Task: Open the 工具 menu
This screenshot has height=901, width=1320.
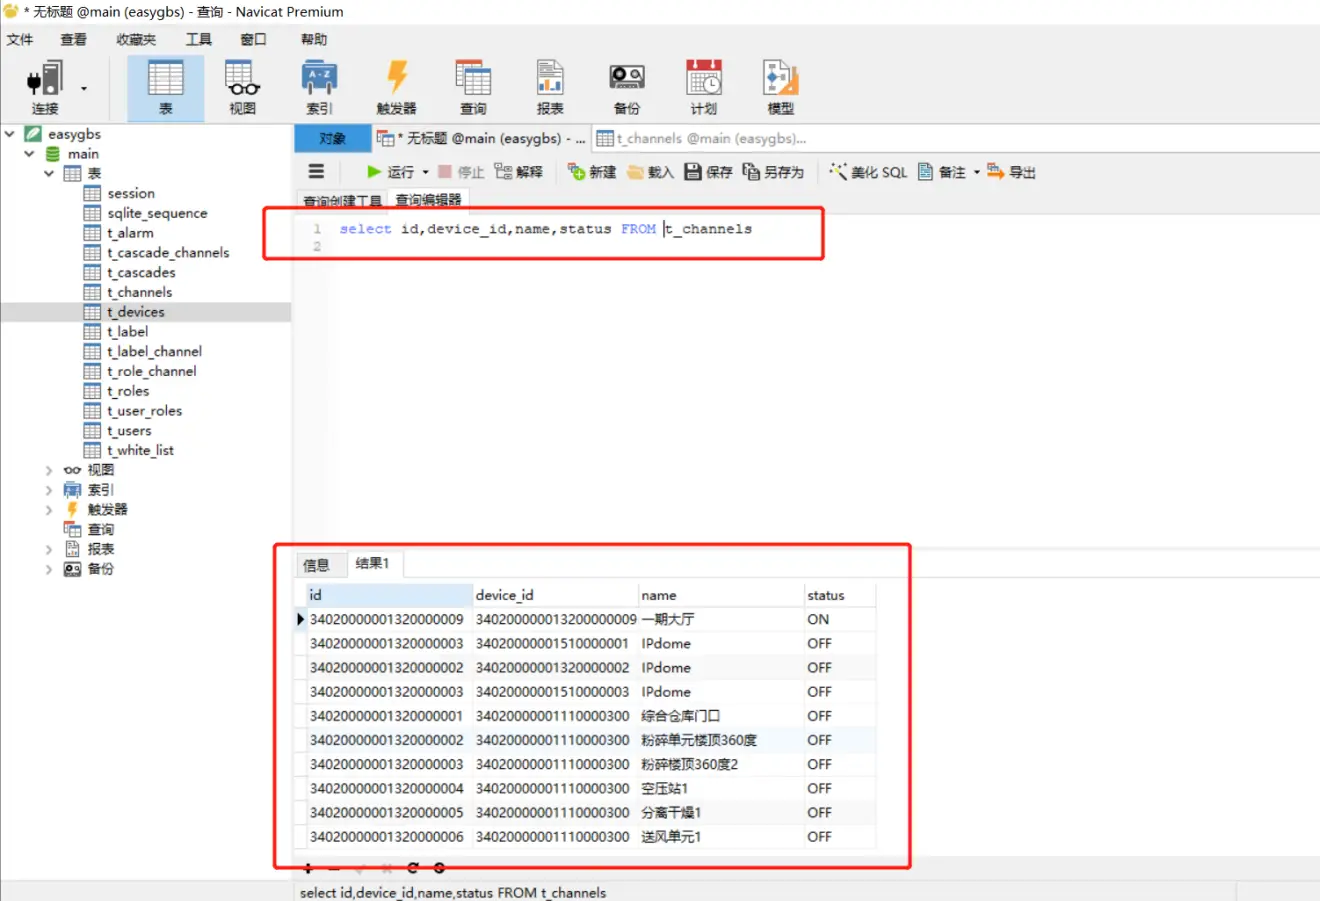Action: pos(197,39)
